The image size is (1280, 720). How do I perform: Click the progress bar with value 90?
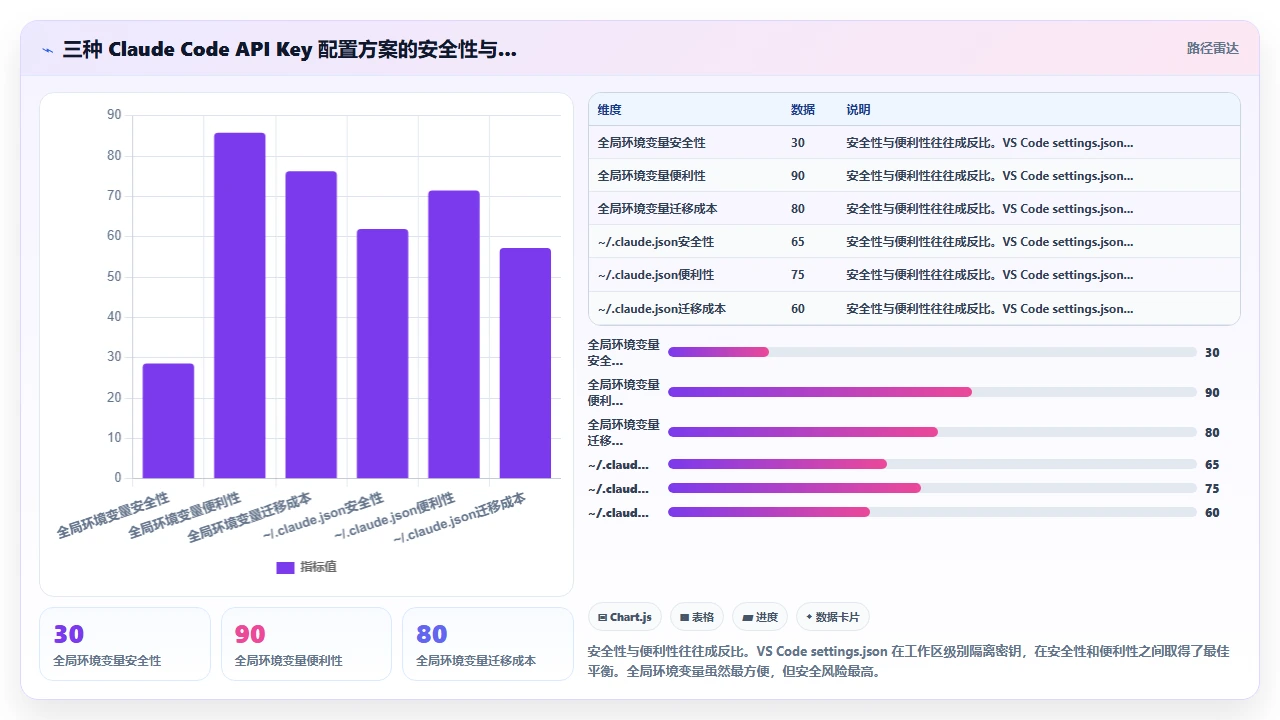click(x=932, y=392)
